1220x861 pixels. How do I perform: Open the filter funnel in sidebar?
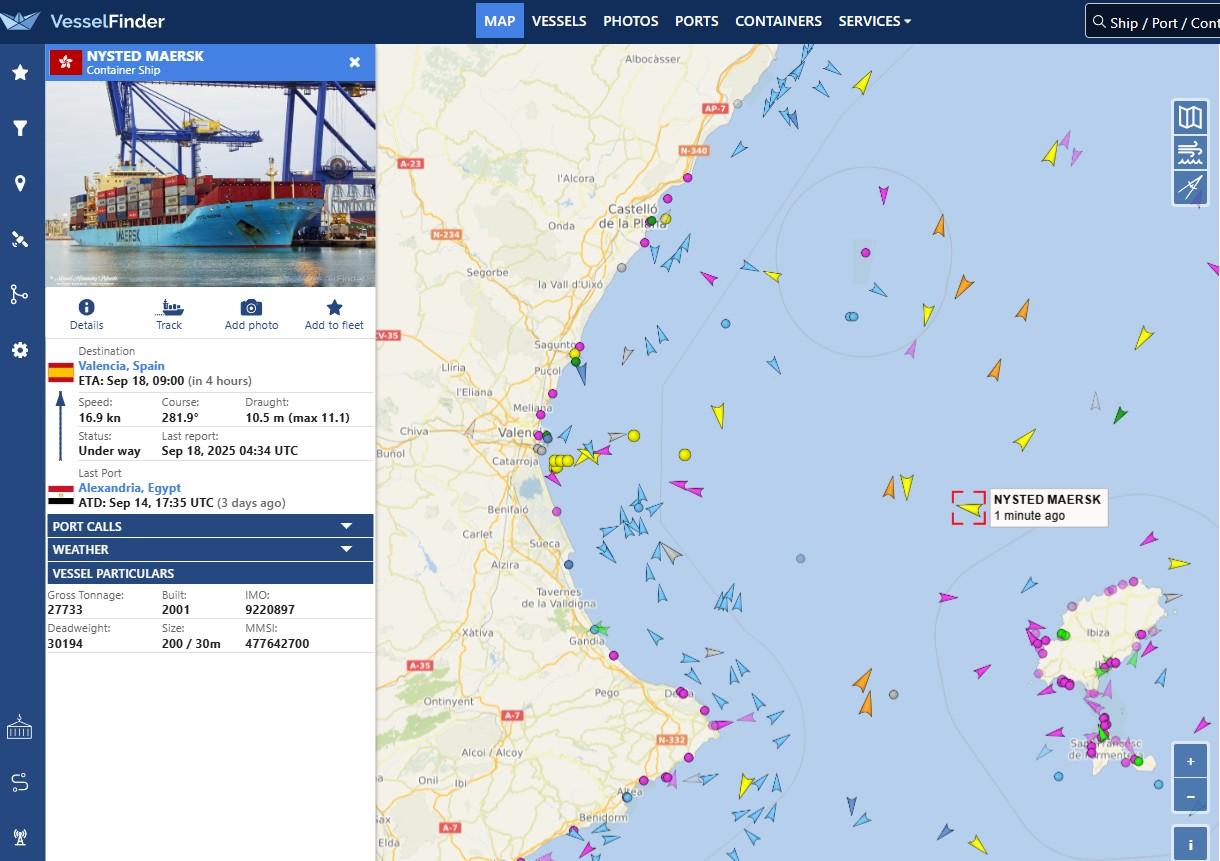[19, 128]
